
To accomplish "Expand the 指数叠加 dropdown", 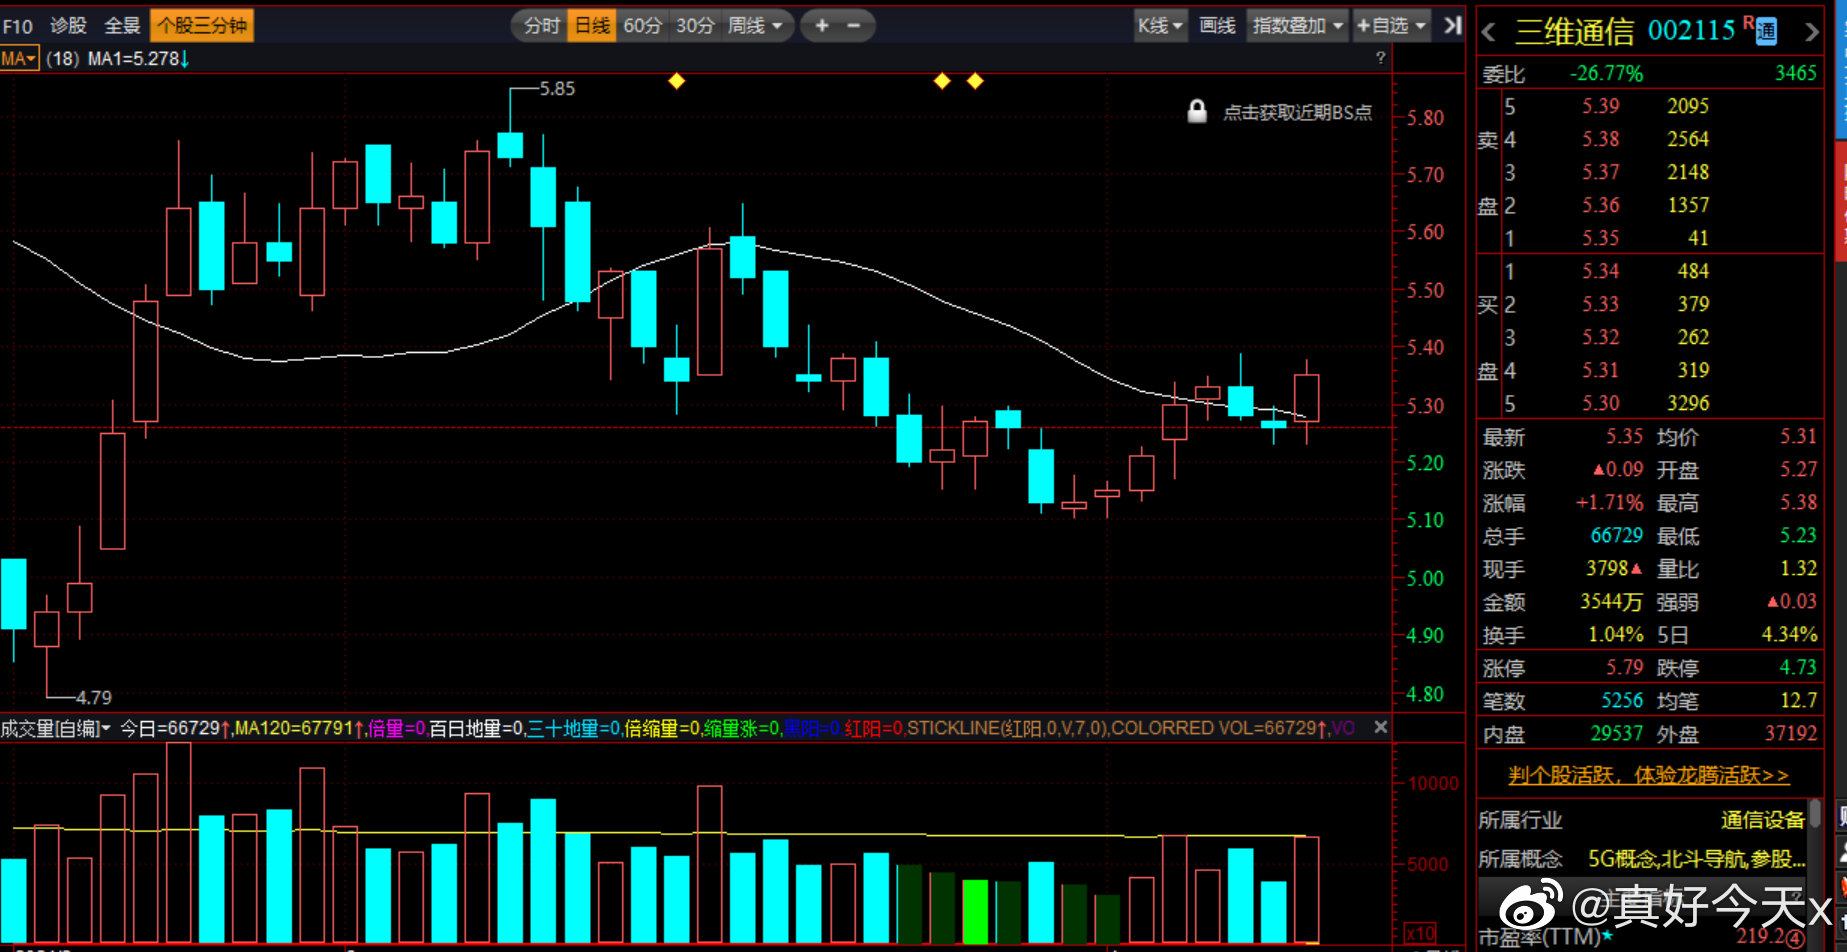I will (1297, 26).
